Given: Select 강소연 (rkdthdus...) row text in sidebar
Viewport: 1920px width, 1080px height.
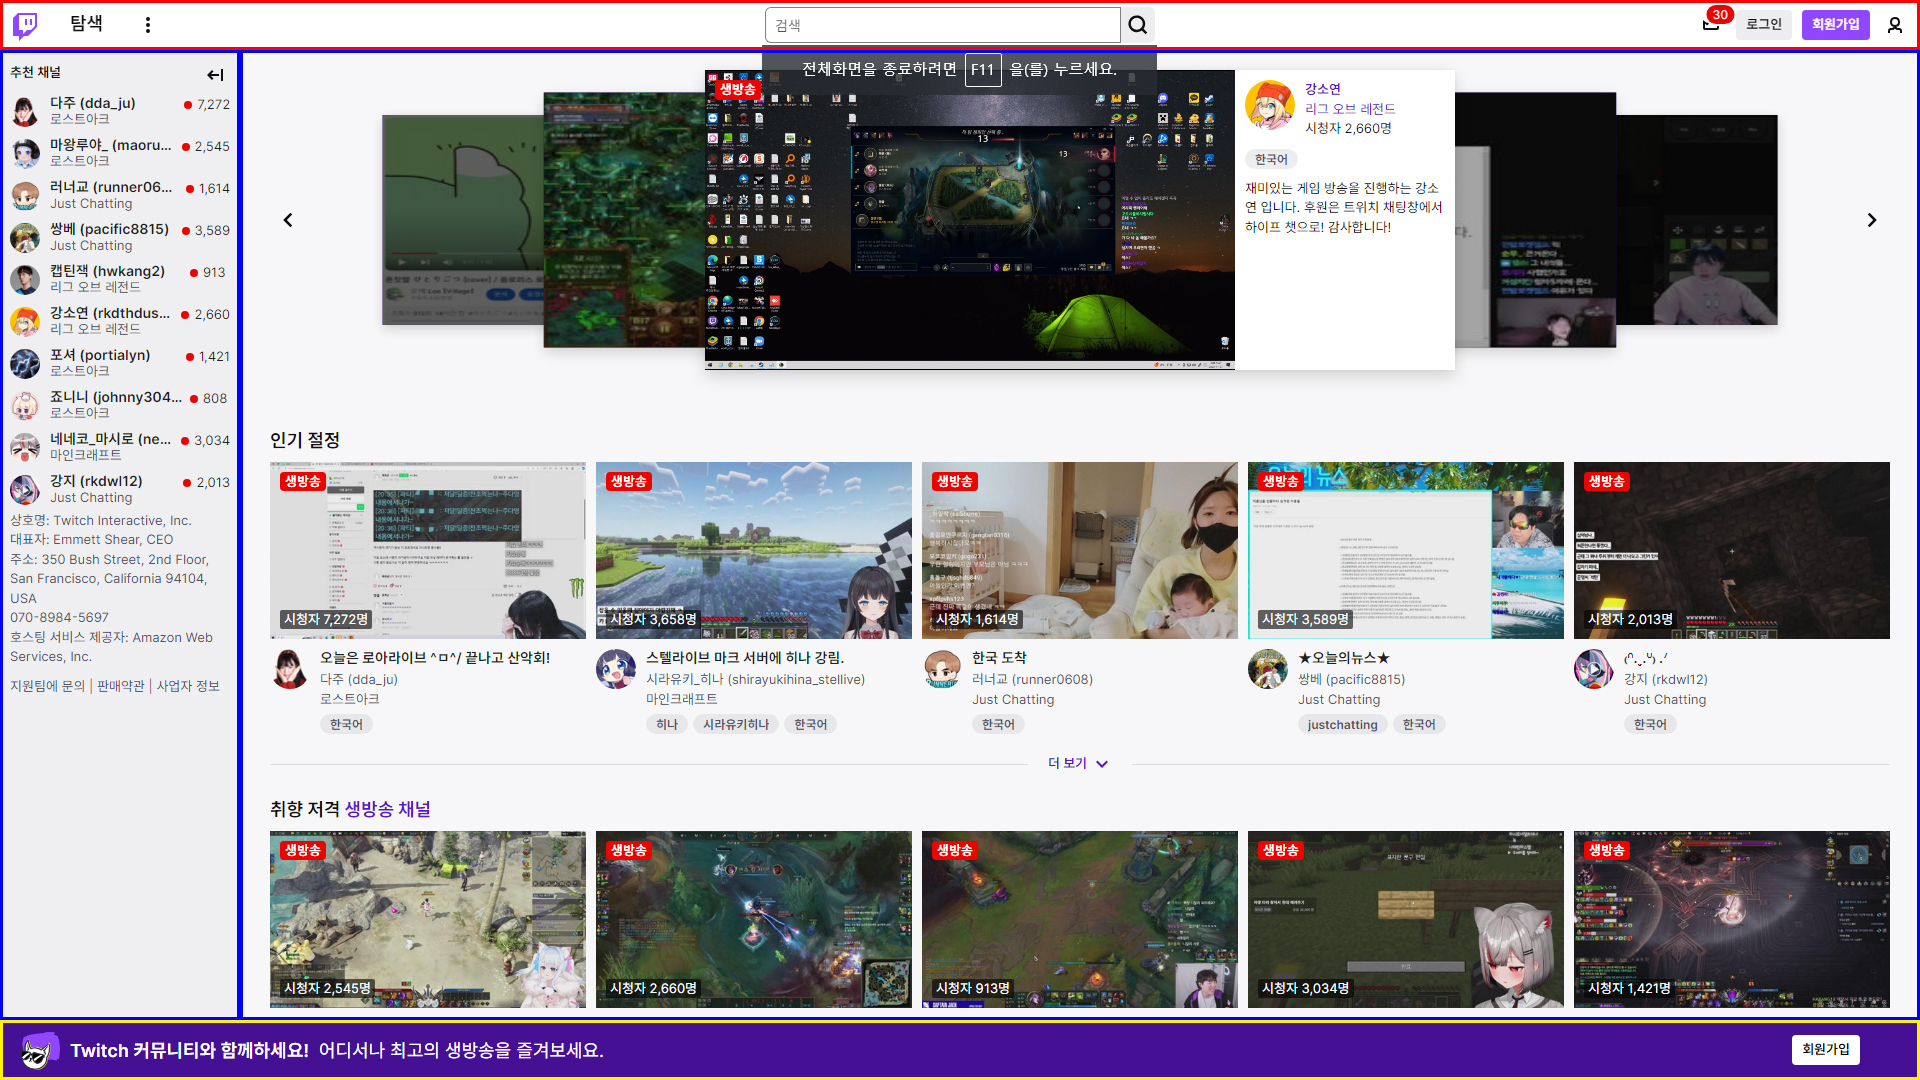Looking at the screenshot, I should [110, 313].
